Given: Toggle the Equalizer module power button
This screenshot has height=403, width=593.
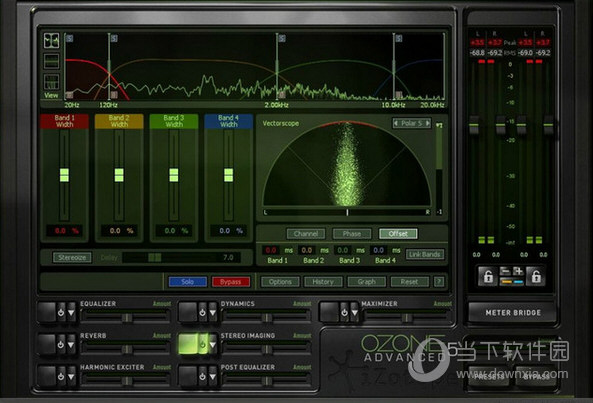Looking at the screenshot, I should pyautogui.click(x=61, y=313).
